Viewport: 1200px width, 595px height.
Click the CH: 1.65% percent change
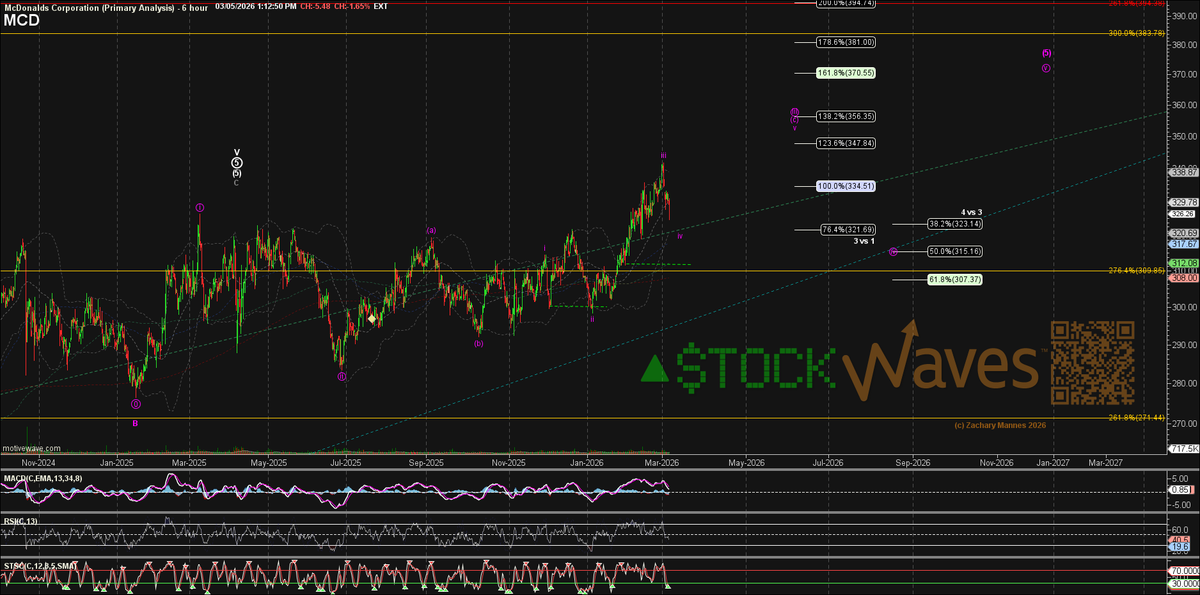352,5
